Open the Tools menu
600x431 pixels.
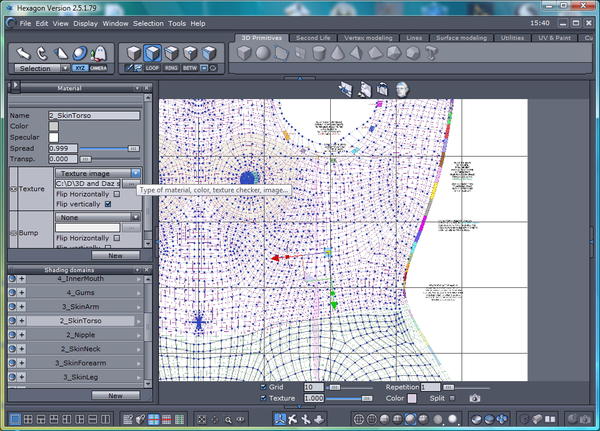pyautogui.click(x=177, y=22)
